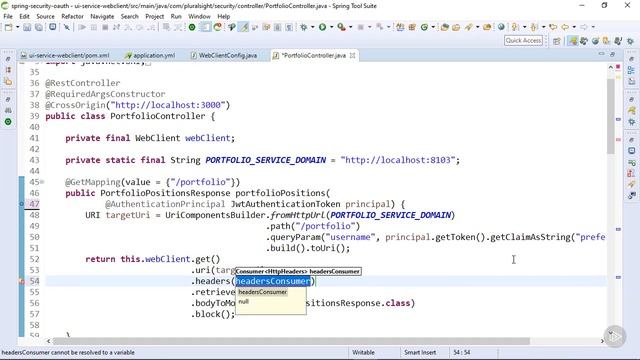
Task: Expand the New Java Class dropdown arrow
Action: [433, 27]
